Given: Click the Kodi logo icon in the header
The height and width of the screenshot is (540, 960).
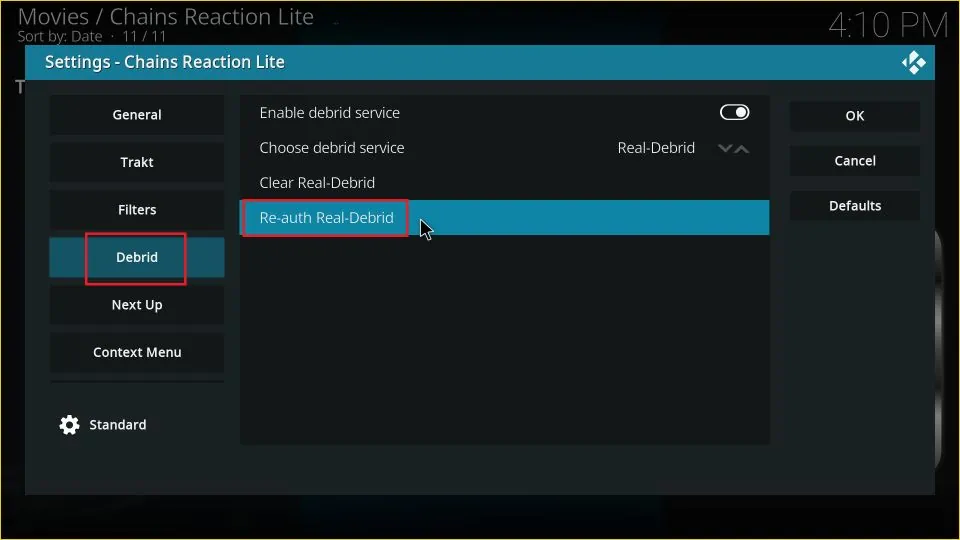Looking at the screenshot, I should [913, 62].
